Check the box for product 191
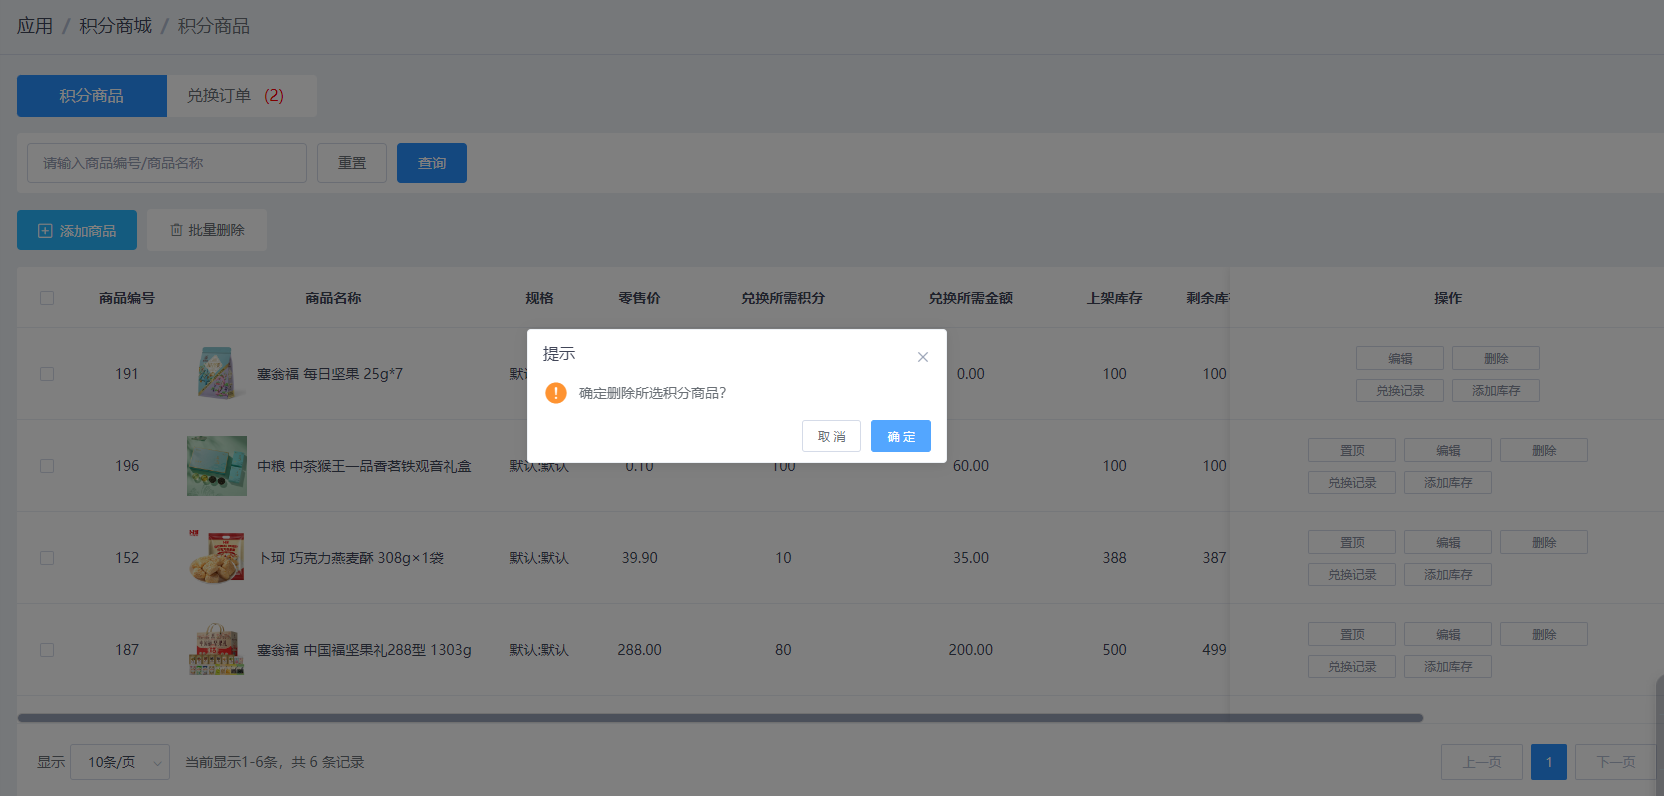This screenshot has height=796, width=1664. tap(47, 374)
